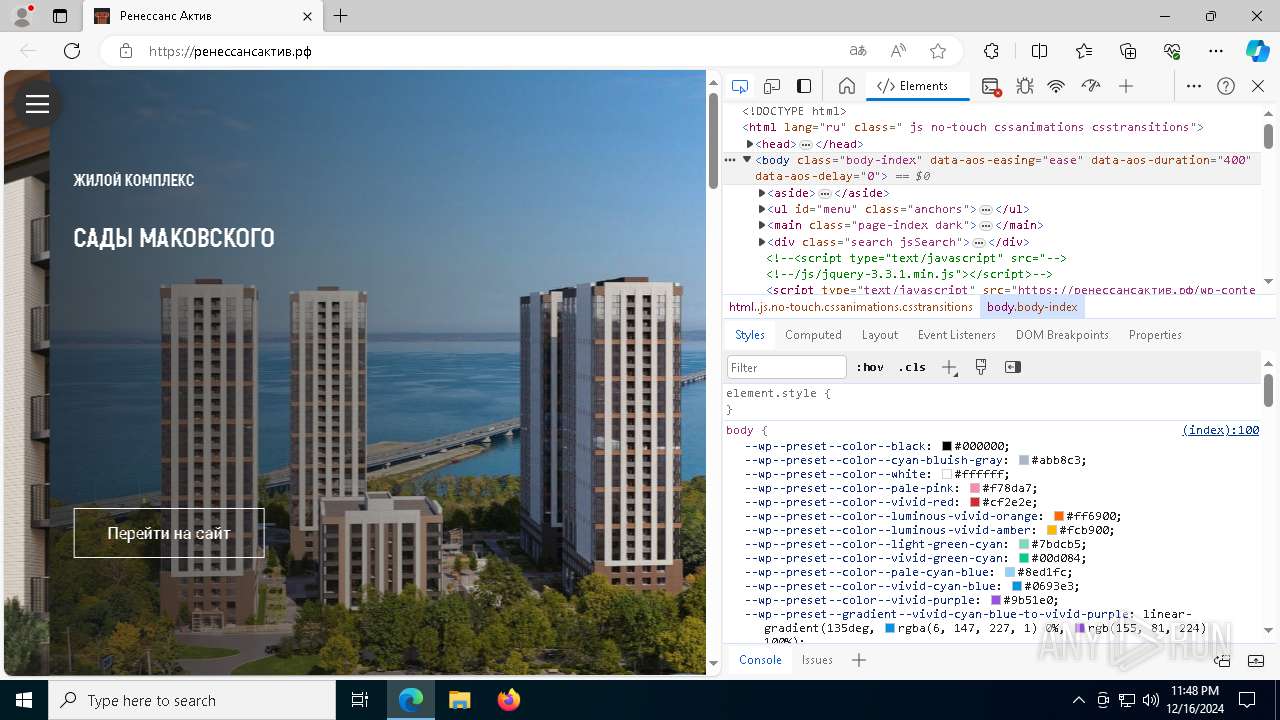Open the (index):100 source link
The width and height of the screenshot is (1280, 720).
pos(1220,430)
